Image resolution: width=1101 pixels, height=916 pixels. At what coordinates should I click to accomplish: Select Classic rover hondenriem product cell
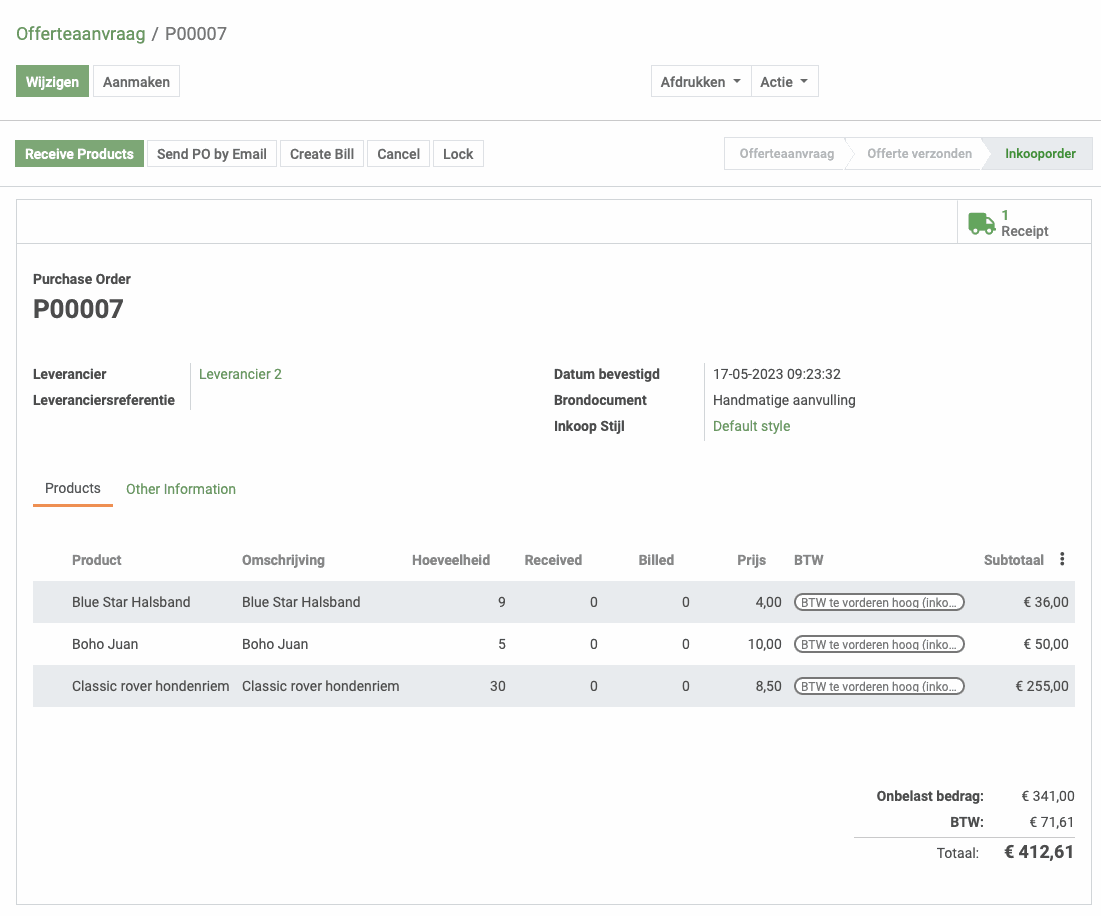(x=150, y=686)
